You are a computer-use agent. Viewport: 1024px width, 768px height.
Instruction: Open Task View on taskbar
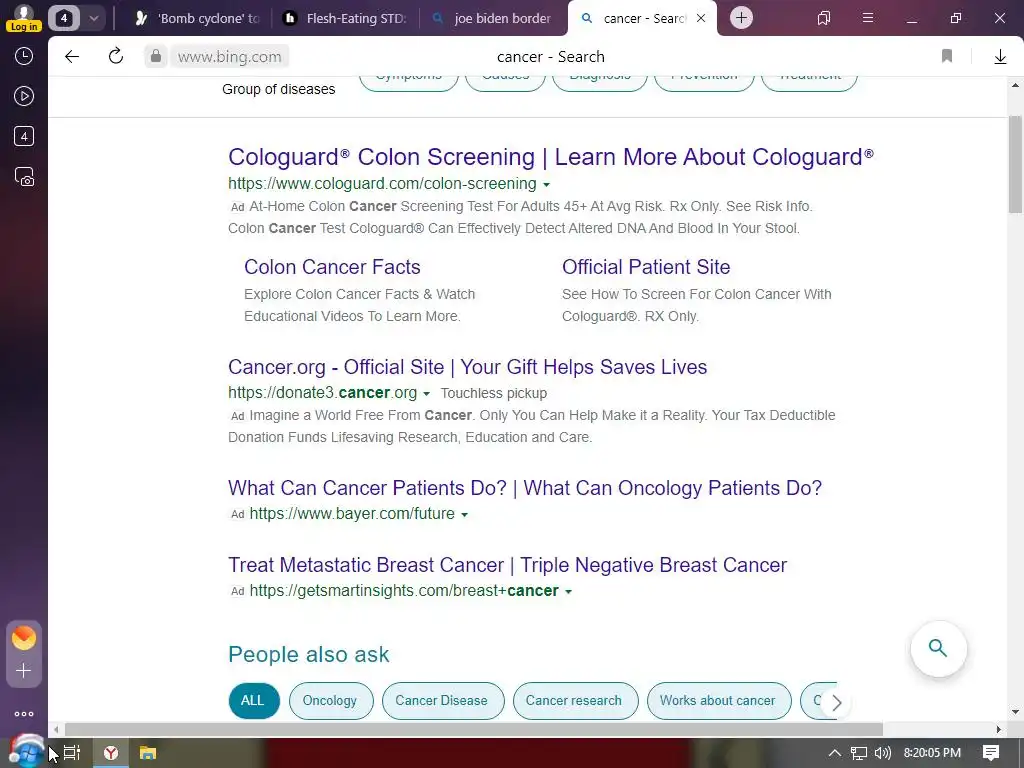click(x=72, y=753)
